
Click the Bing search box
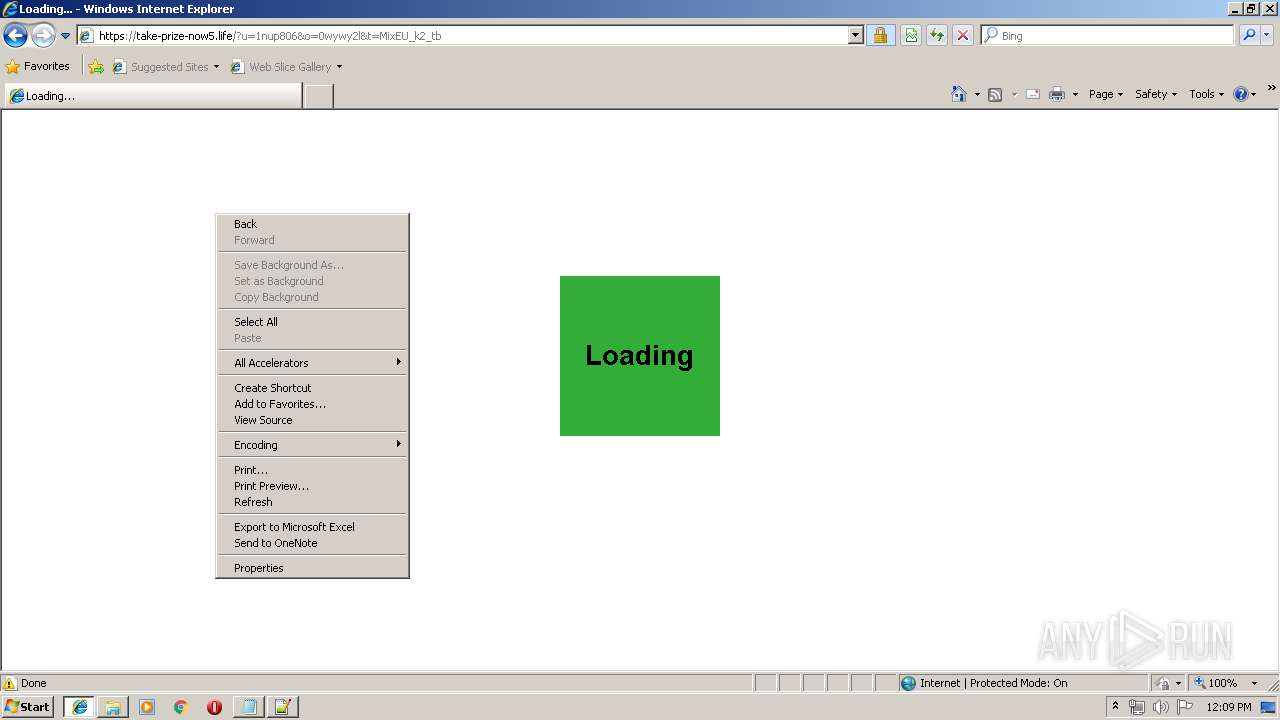pos(1107,36)
